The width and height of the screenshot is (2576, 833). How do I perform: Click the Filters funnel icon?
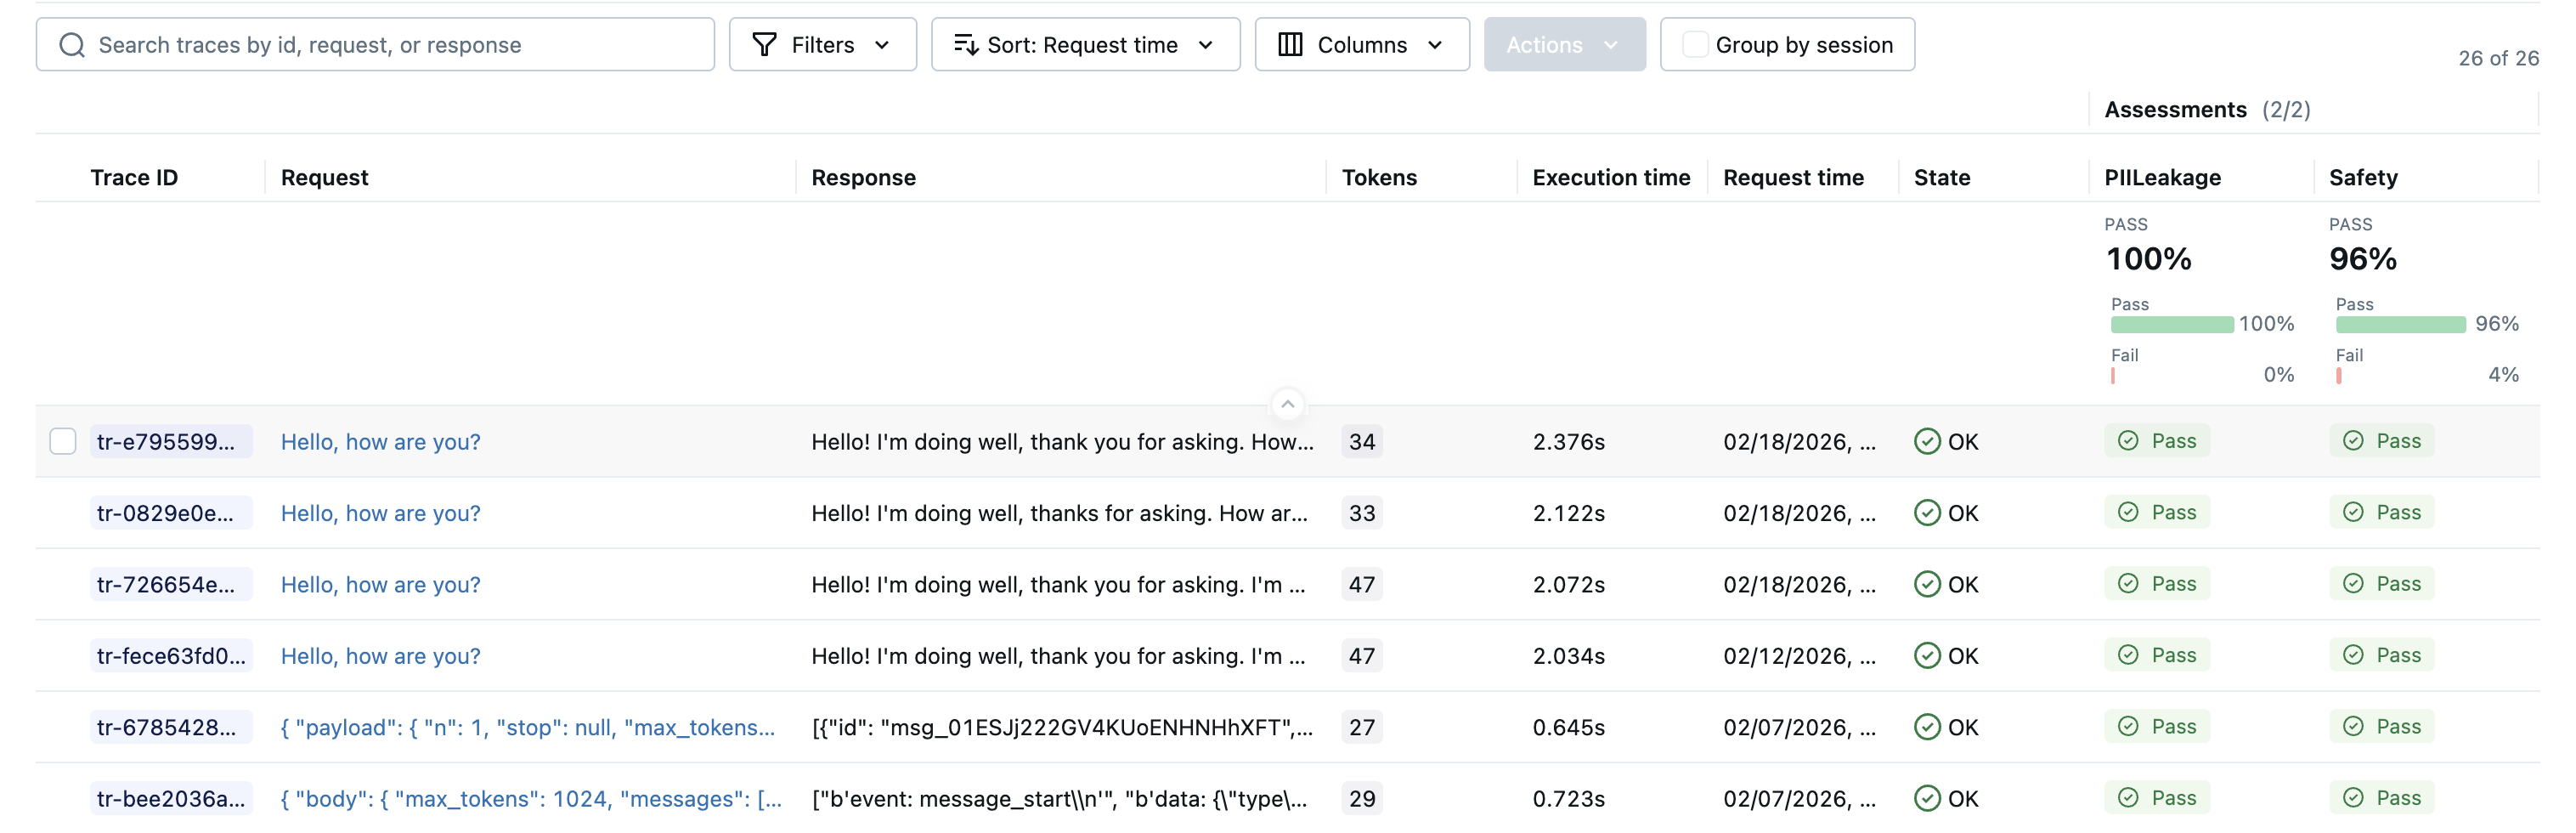tap(764, 45)
